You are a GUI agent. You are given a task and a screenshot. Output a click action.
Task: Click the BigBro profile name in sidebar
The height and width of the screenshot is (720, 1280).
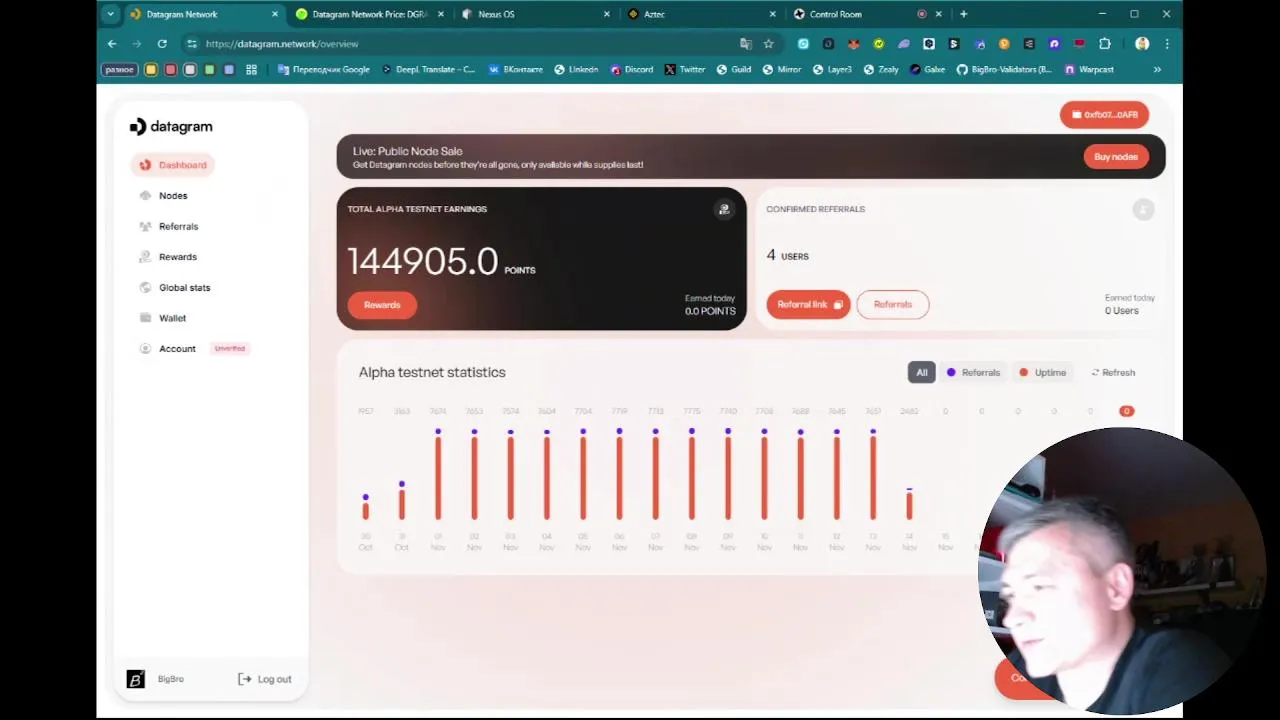[x=171, y=679]
